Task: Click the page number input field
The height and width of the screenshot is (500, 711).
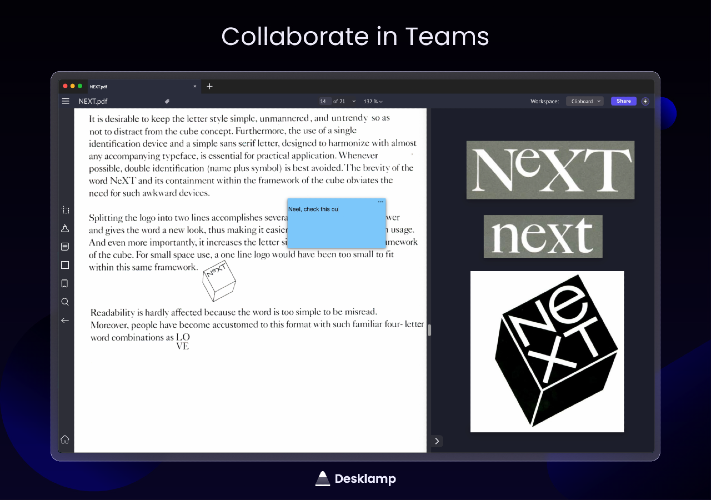Action: (x=324, y=101)
